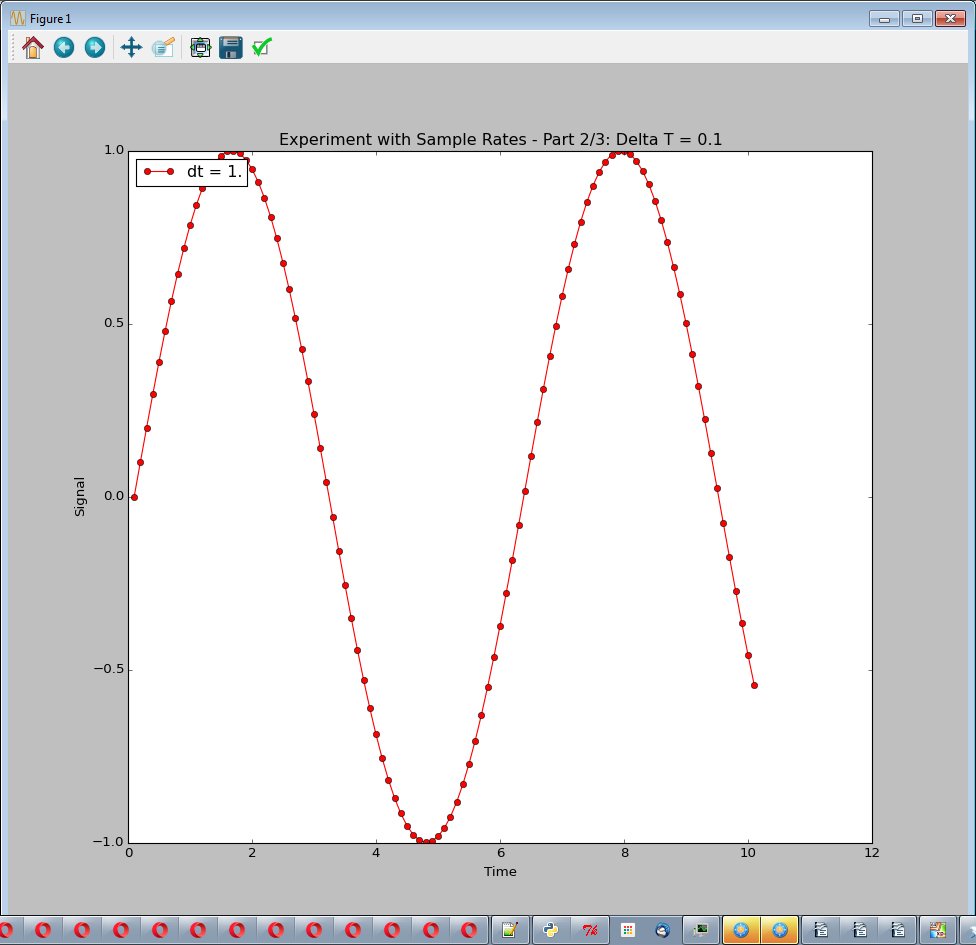Open the monitor taskbar icon

pos(701,930)
